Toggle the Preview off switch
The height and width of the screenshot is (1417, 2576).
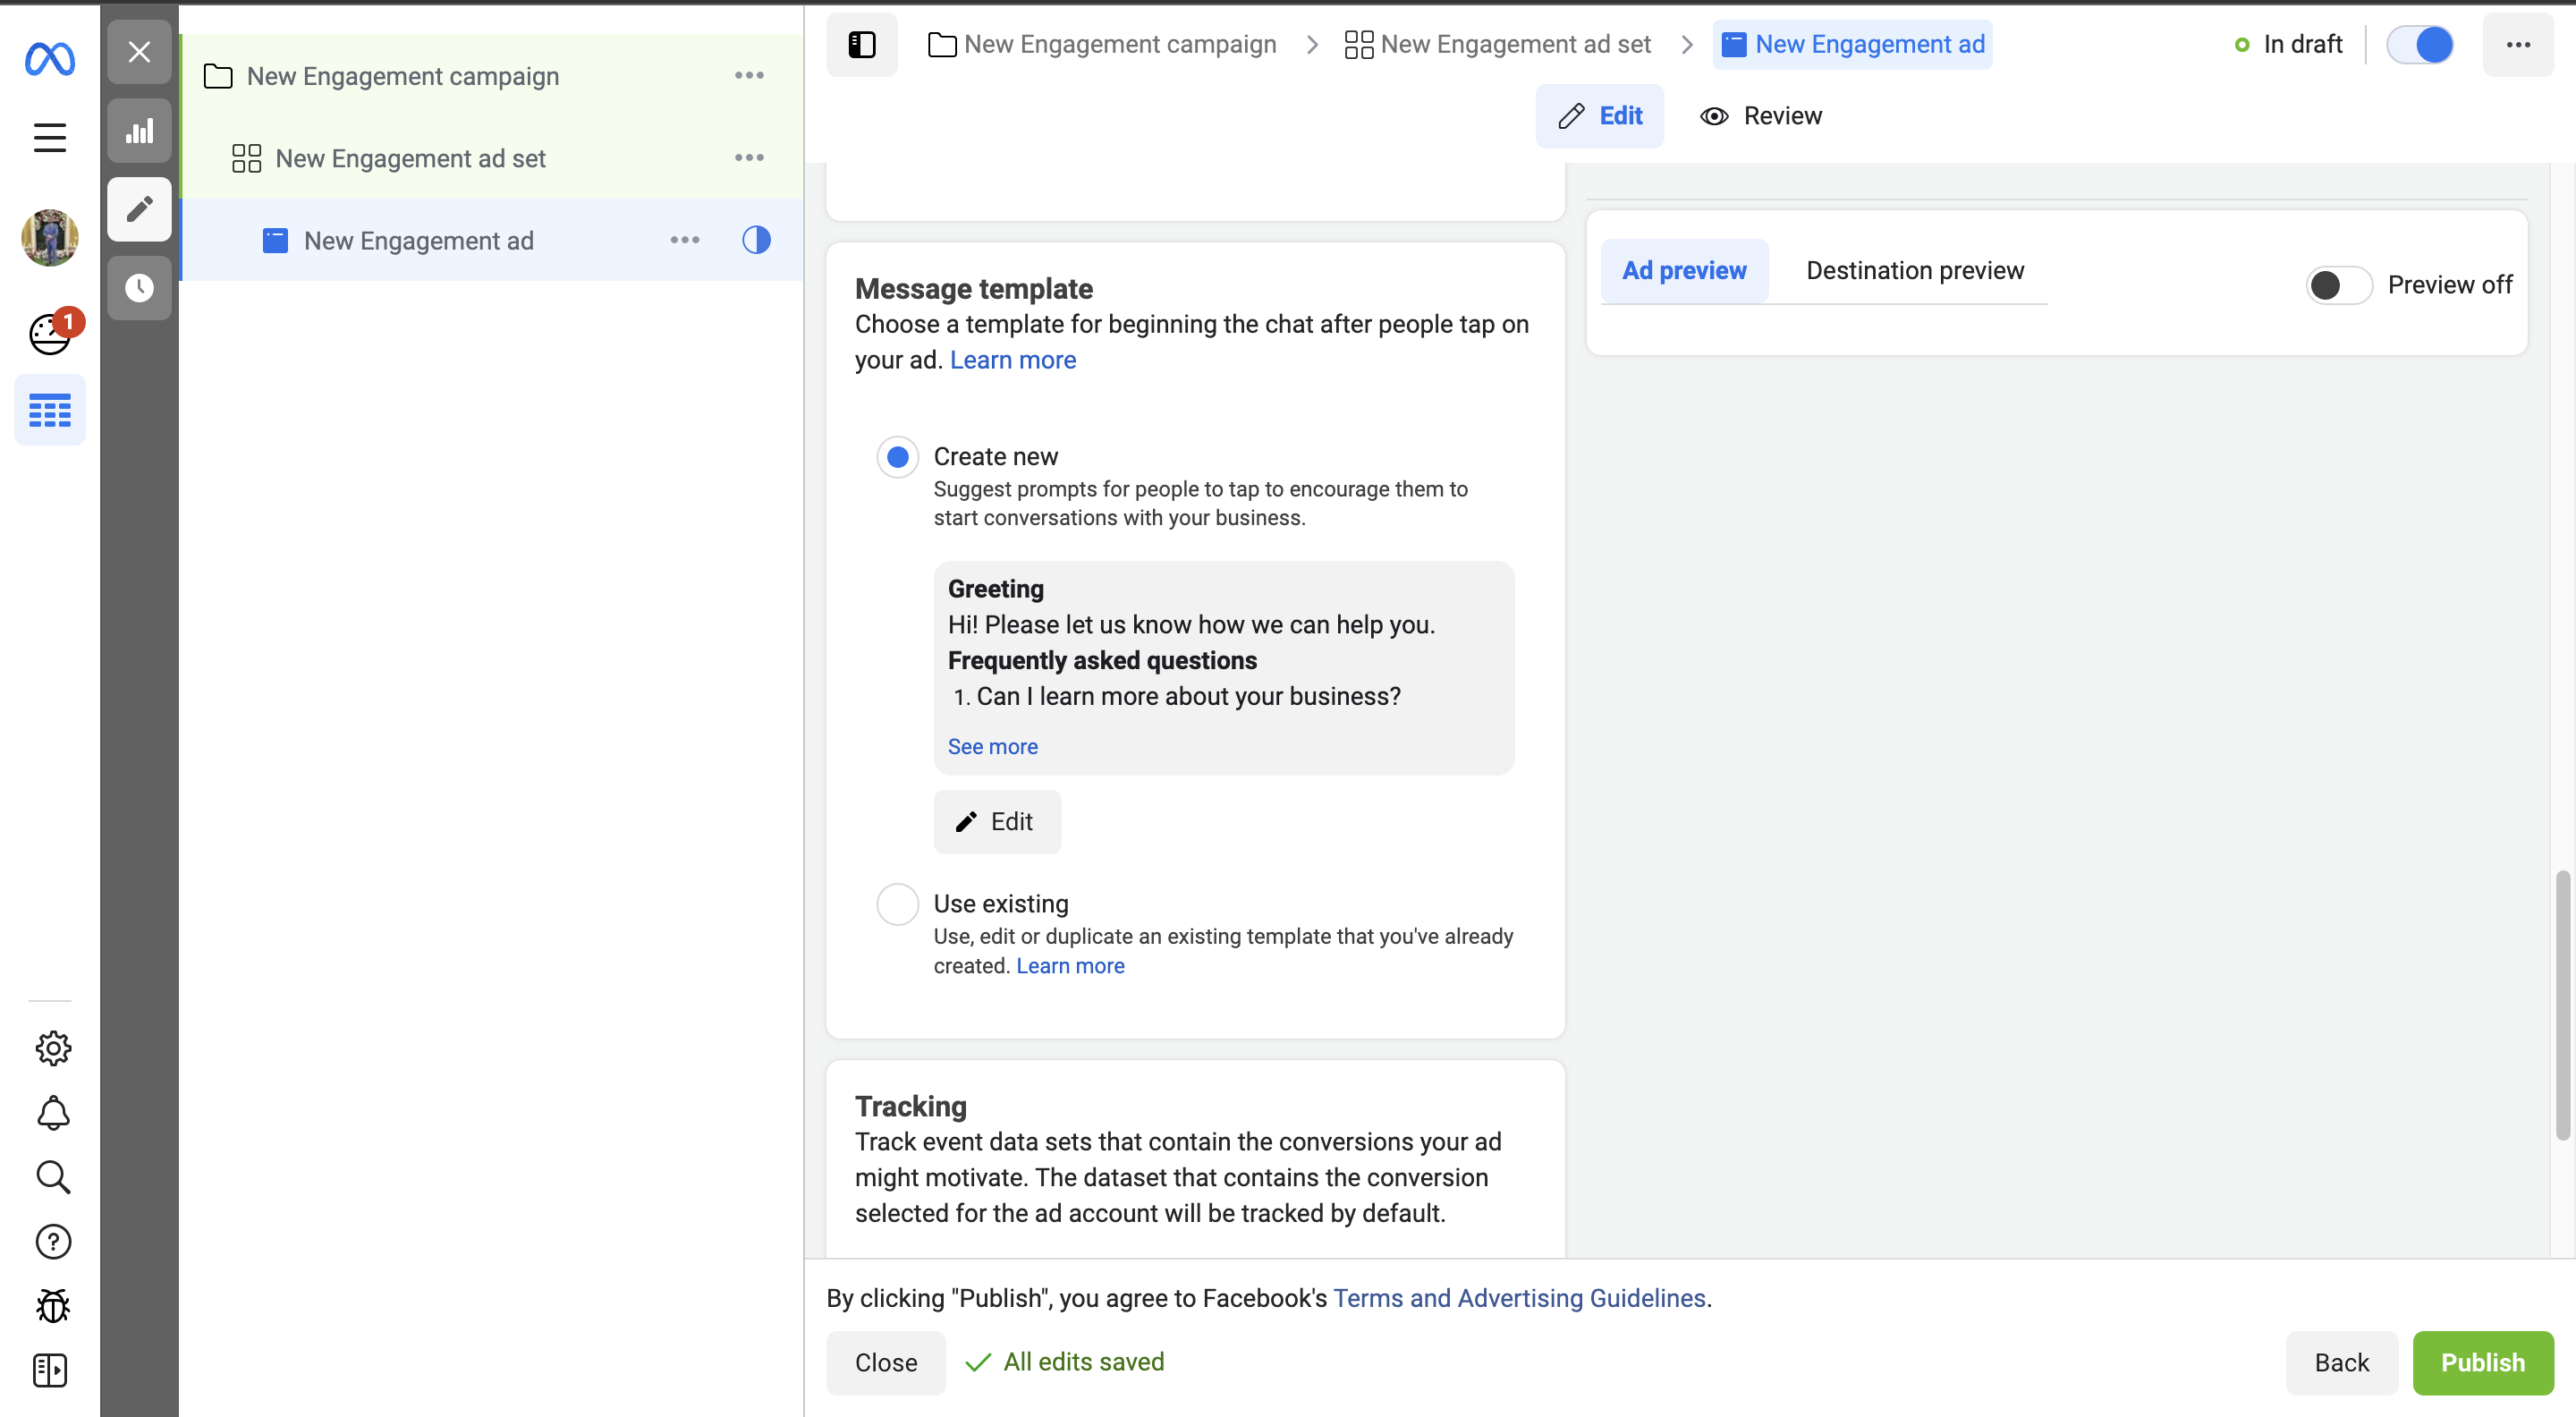pyautogui.click(x=2338, y=285)
